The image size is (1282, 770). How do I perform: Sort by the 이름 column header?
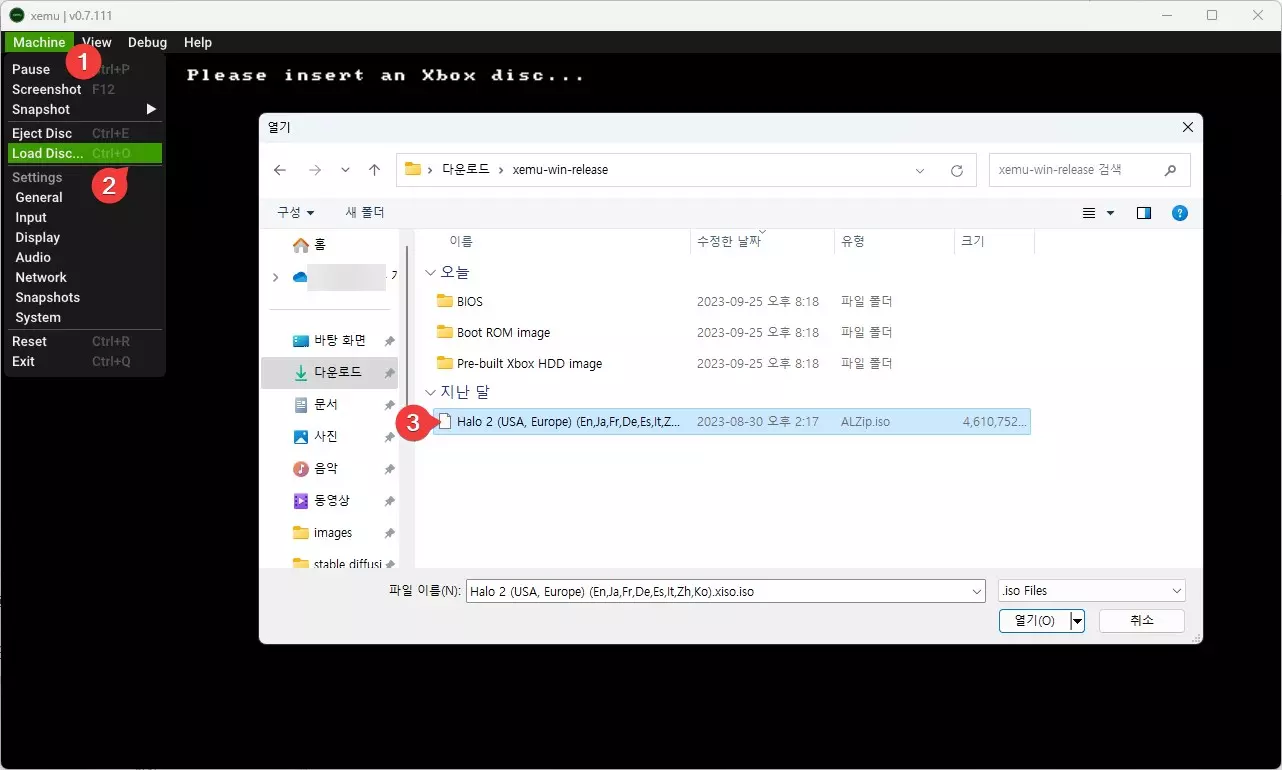(460, 241)
